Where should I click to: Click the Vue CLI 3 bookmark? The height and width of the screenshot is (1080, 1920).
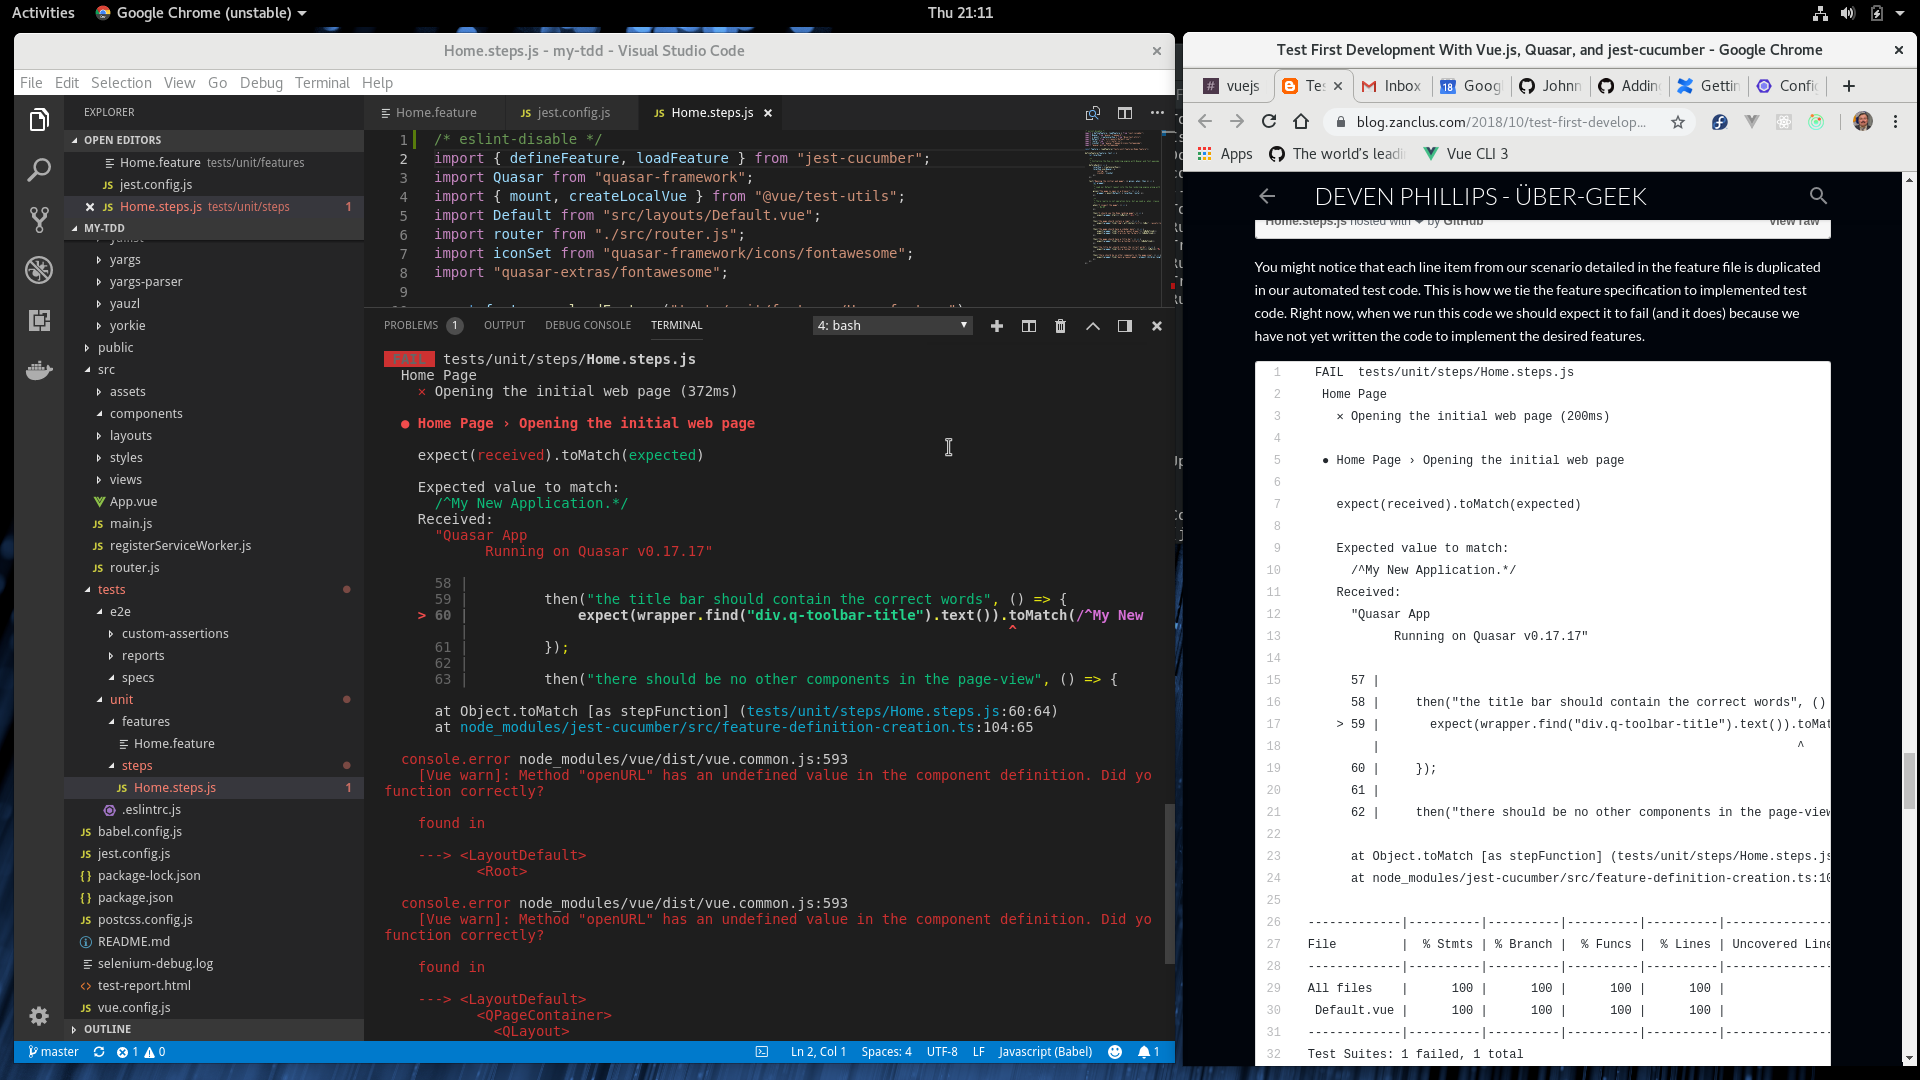(x=1466, y=154)
